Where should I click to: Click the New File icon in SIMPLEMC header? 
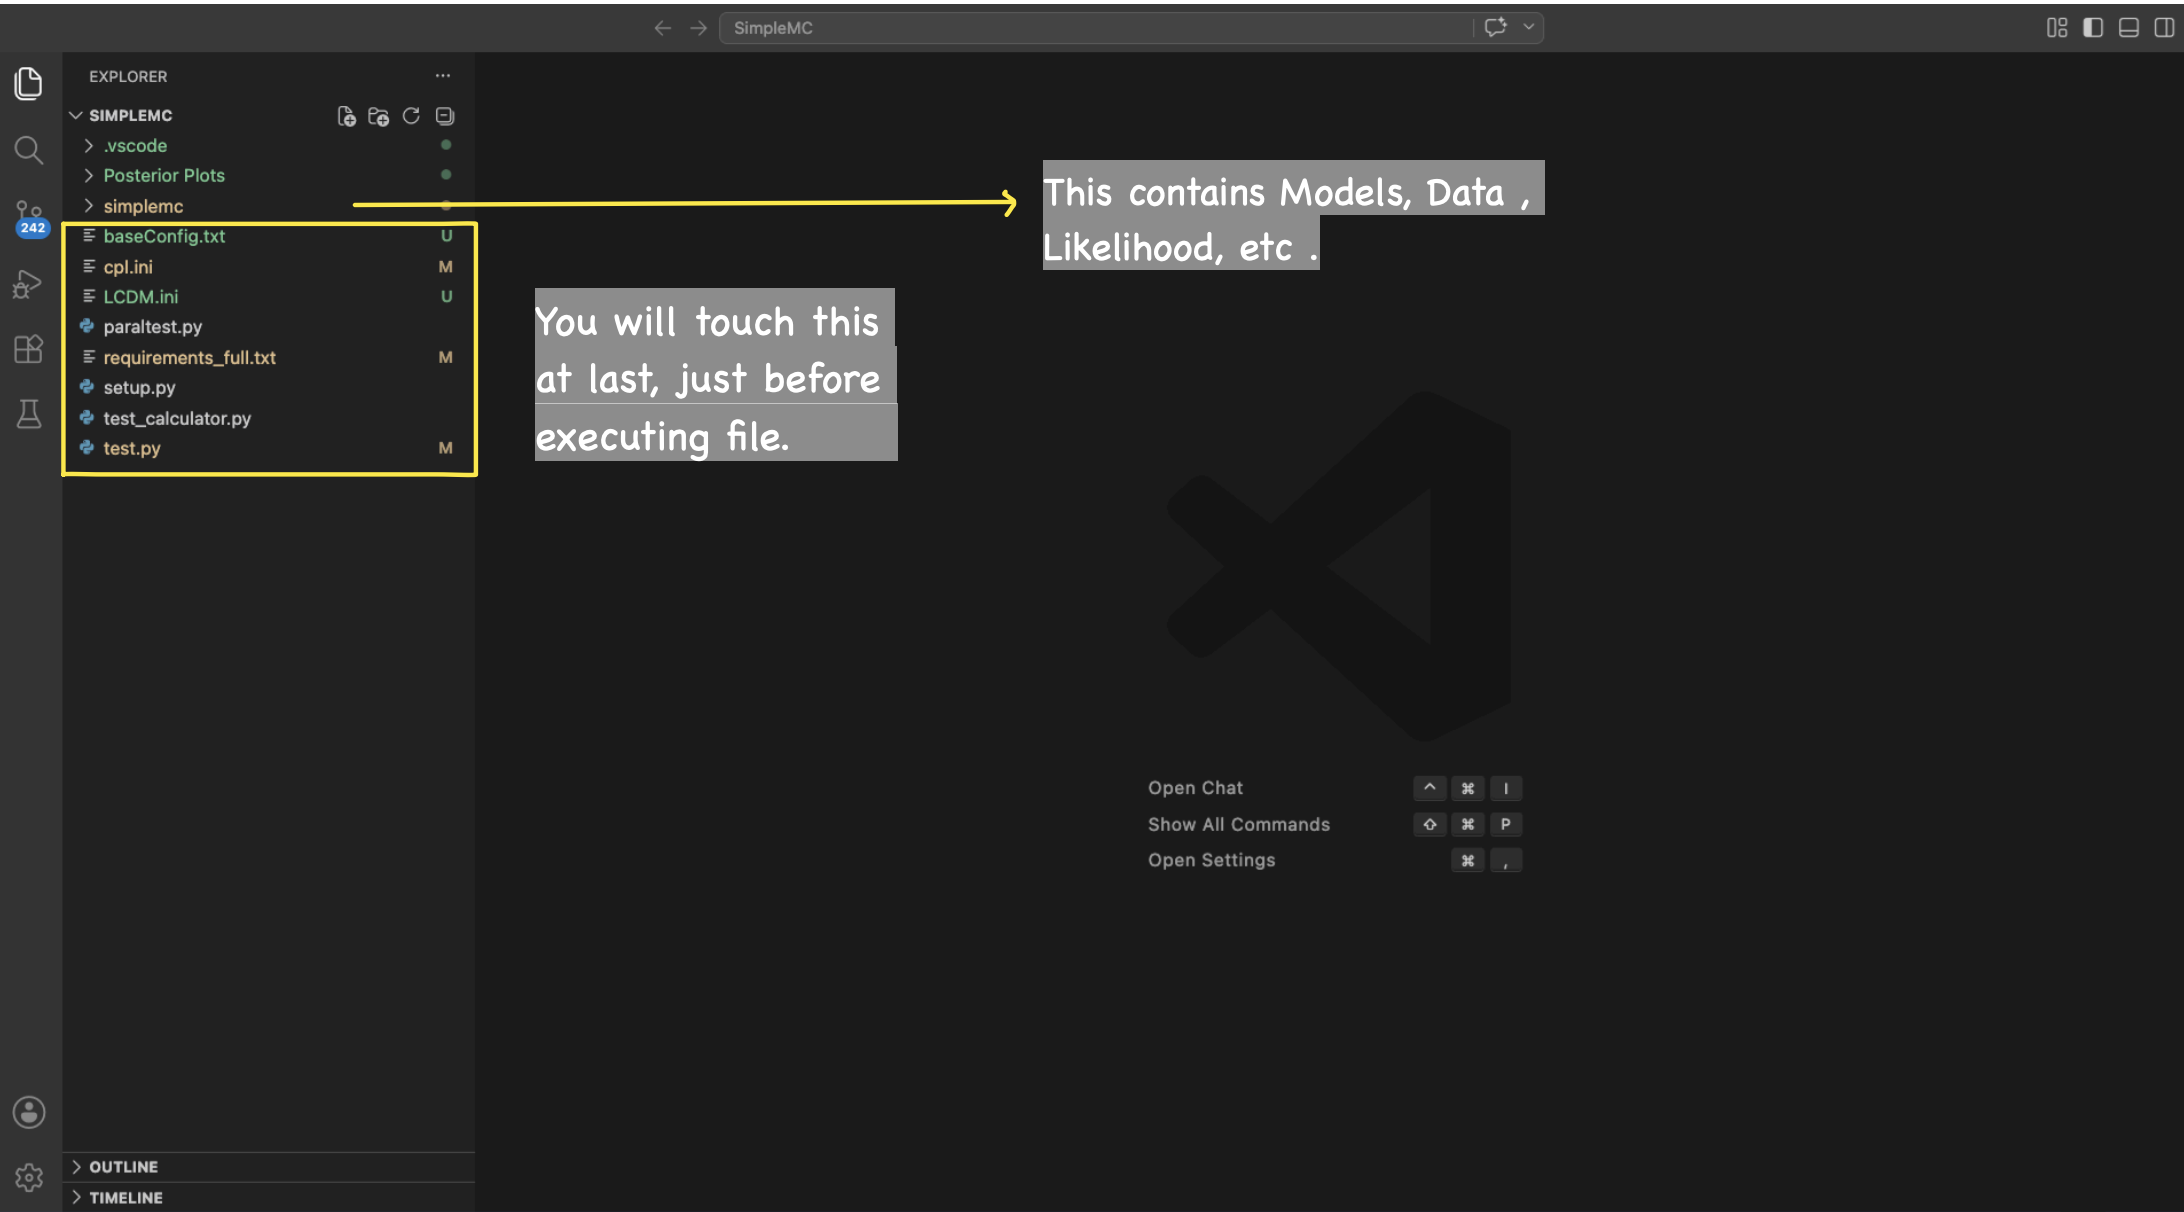point(346,116)
